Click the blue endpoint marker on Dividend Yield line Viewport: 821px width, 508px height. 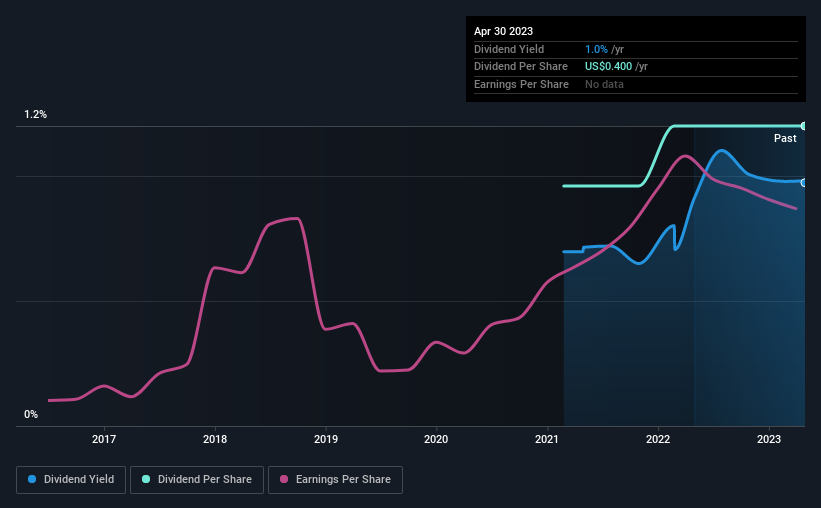(804, 183)
